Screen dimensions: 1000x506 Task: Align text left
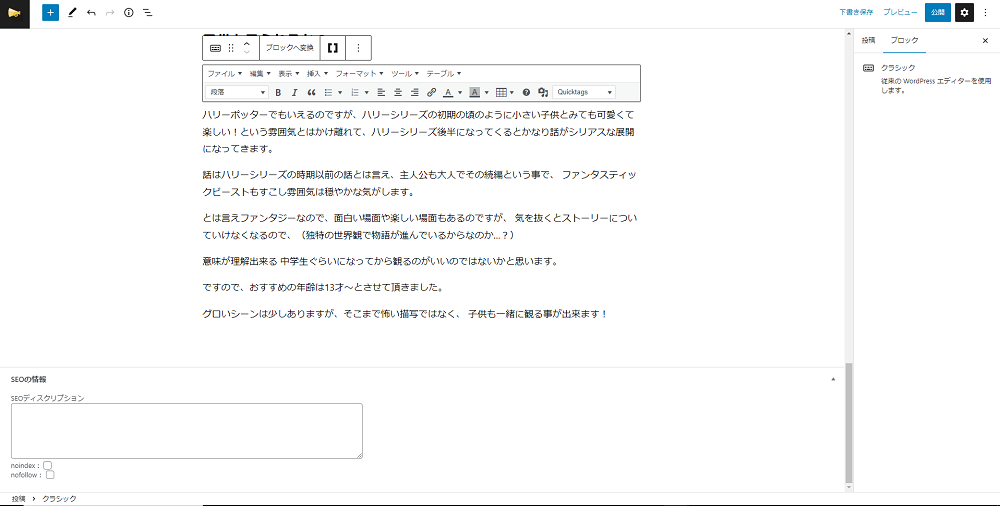point(381,93)
